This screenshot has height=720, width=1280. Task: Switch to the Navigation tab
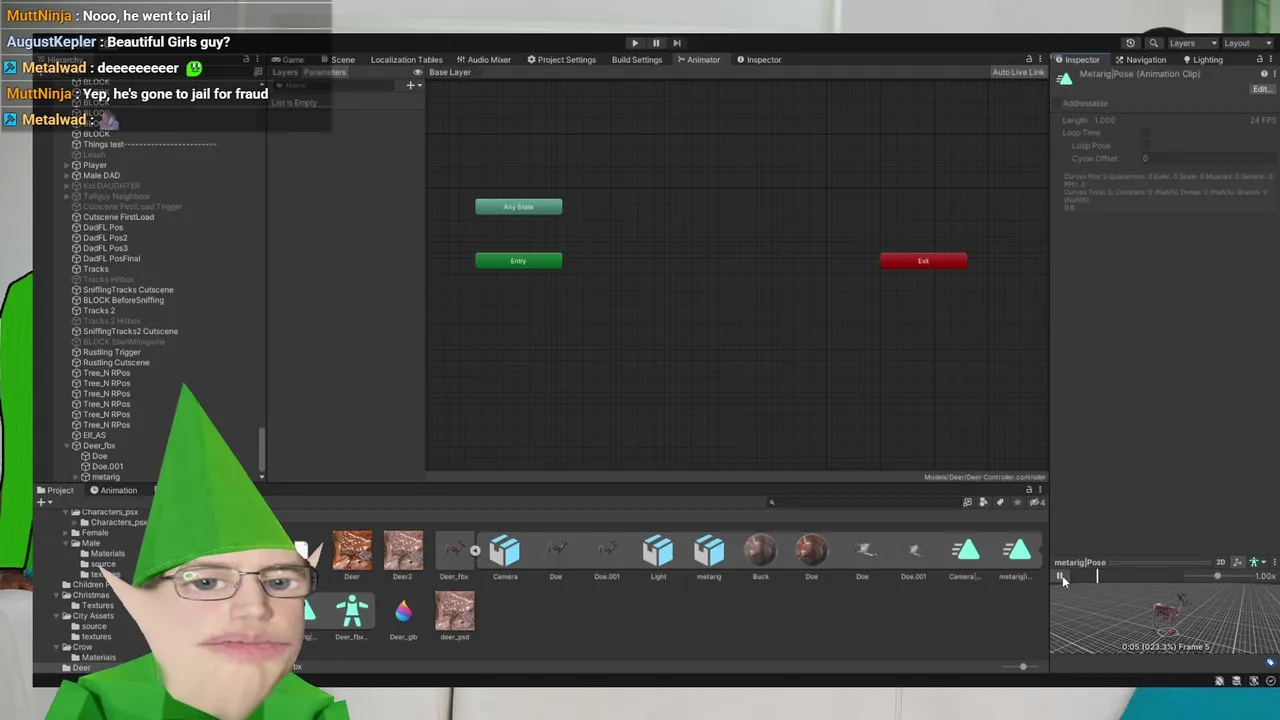(x=1140, y=60)
